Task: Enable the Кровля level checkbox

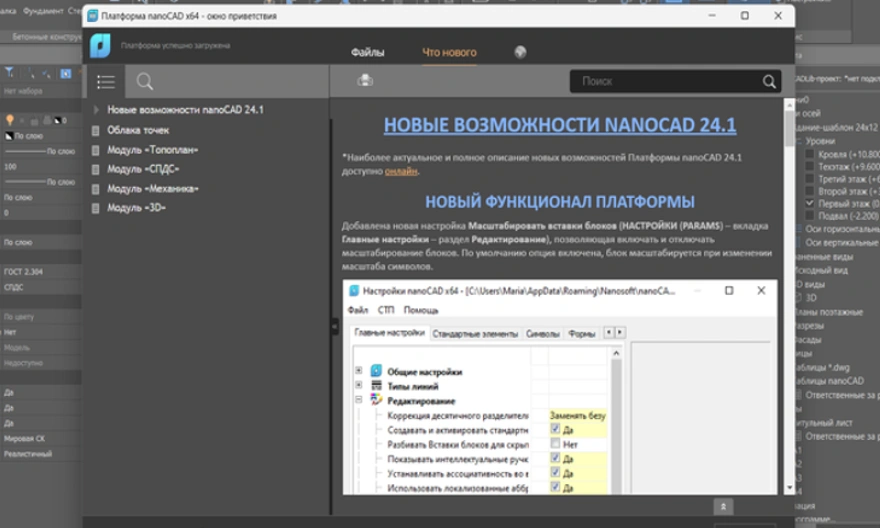Action: (809, 156)
